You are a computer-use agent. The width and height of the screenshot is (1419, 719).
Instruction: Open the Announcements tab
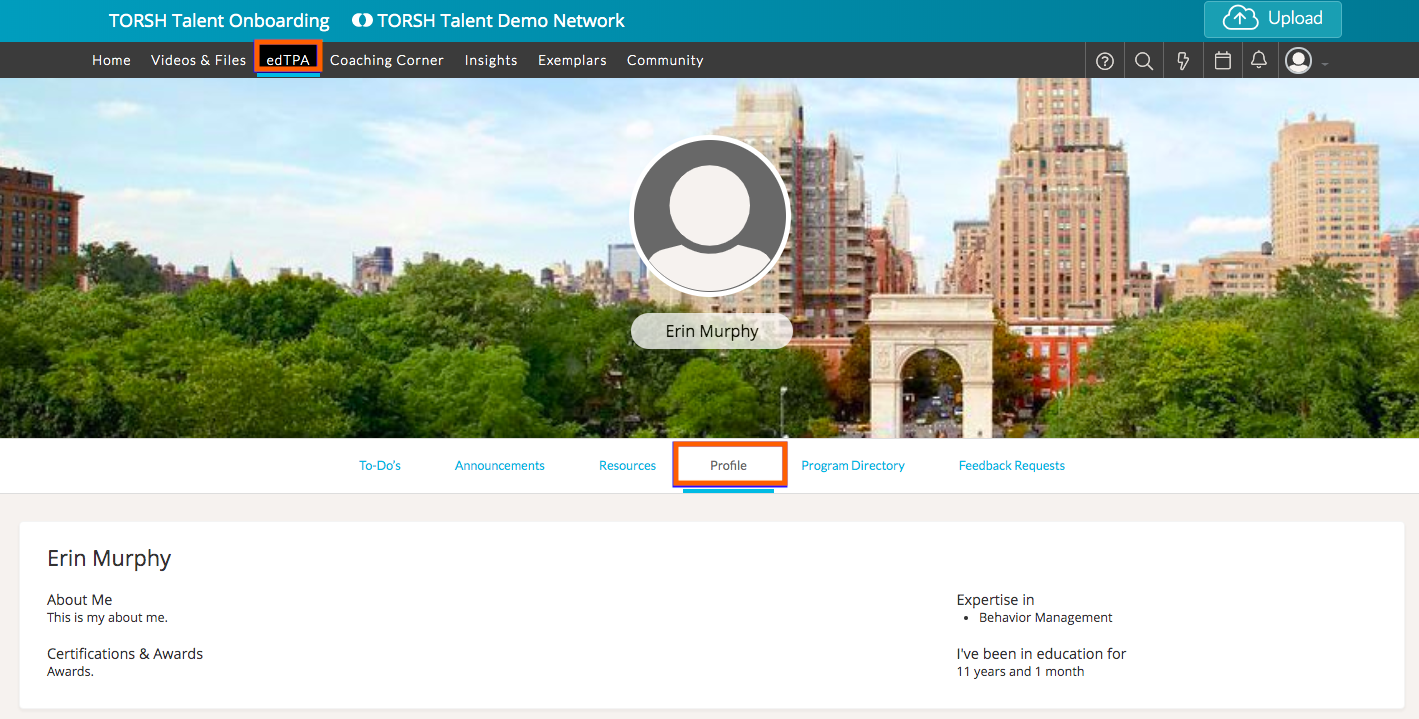(499, 466)
